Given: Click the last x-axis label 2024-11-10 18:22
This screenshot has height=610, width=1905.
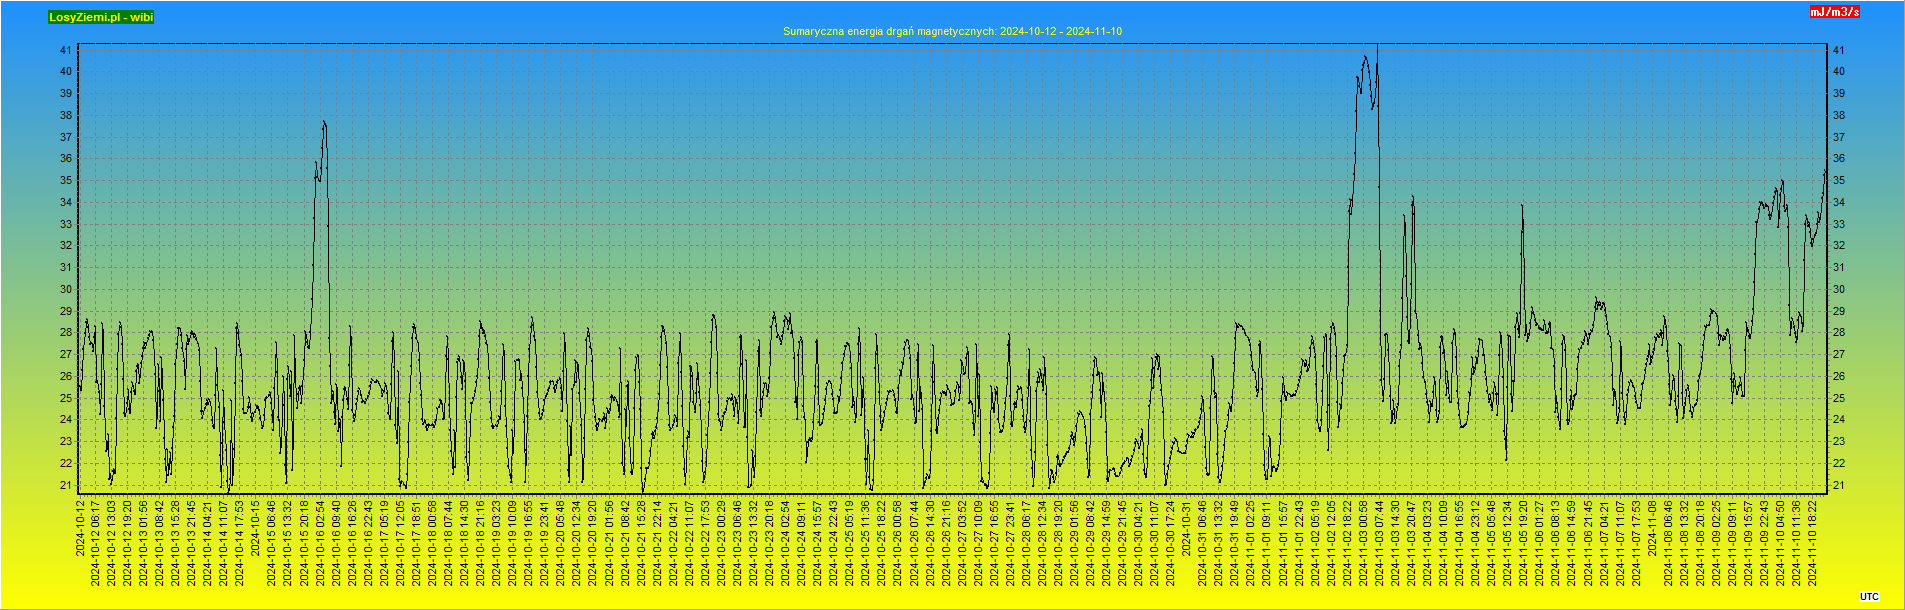Looking at the screenshot, I should click(x=1812, y=543).
